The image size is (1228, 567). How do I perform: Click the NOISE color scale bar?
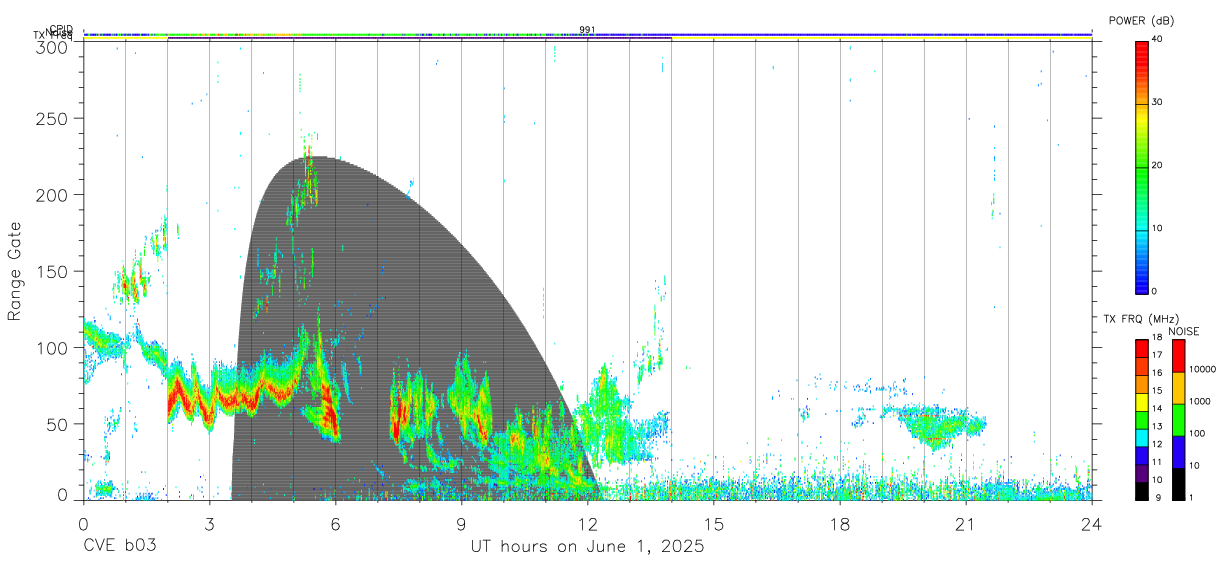(1178, 420)
